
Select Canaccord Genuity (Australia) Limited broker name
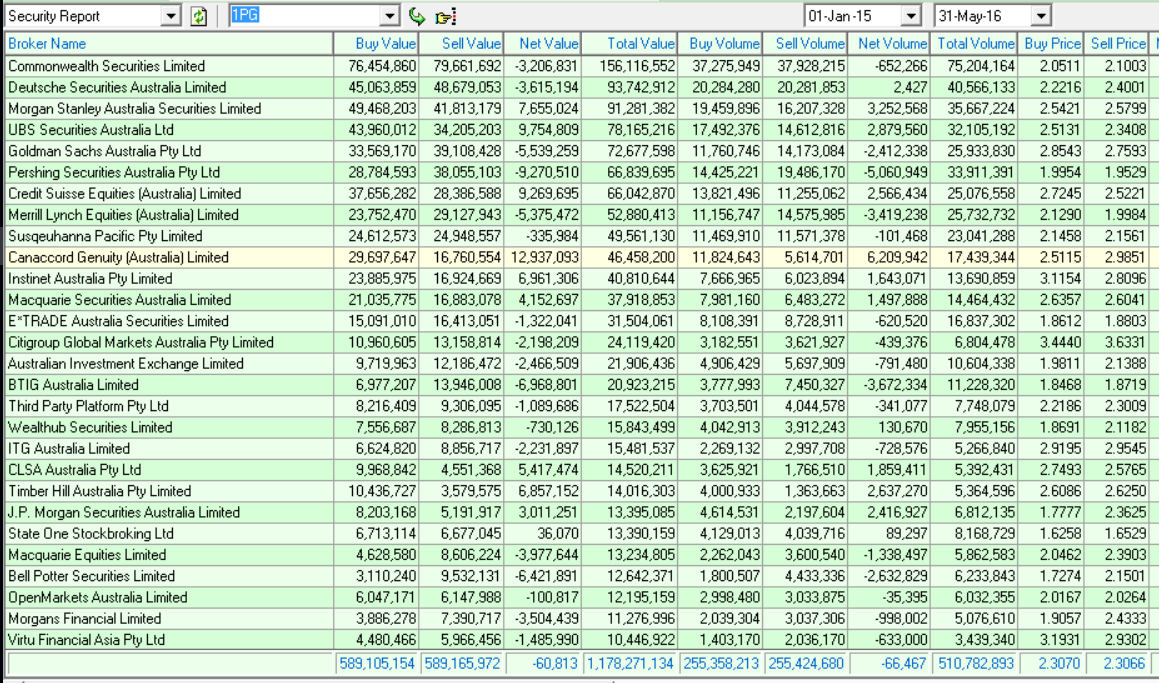click(118, 257)
